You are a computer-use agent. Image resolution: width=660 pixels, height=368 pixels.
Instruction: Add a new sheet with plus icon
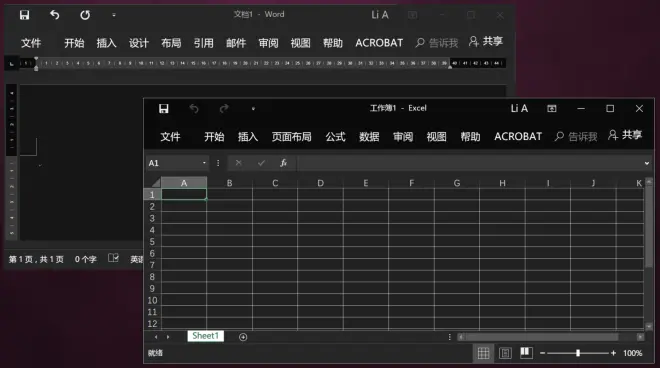243,337
